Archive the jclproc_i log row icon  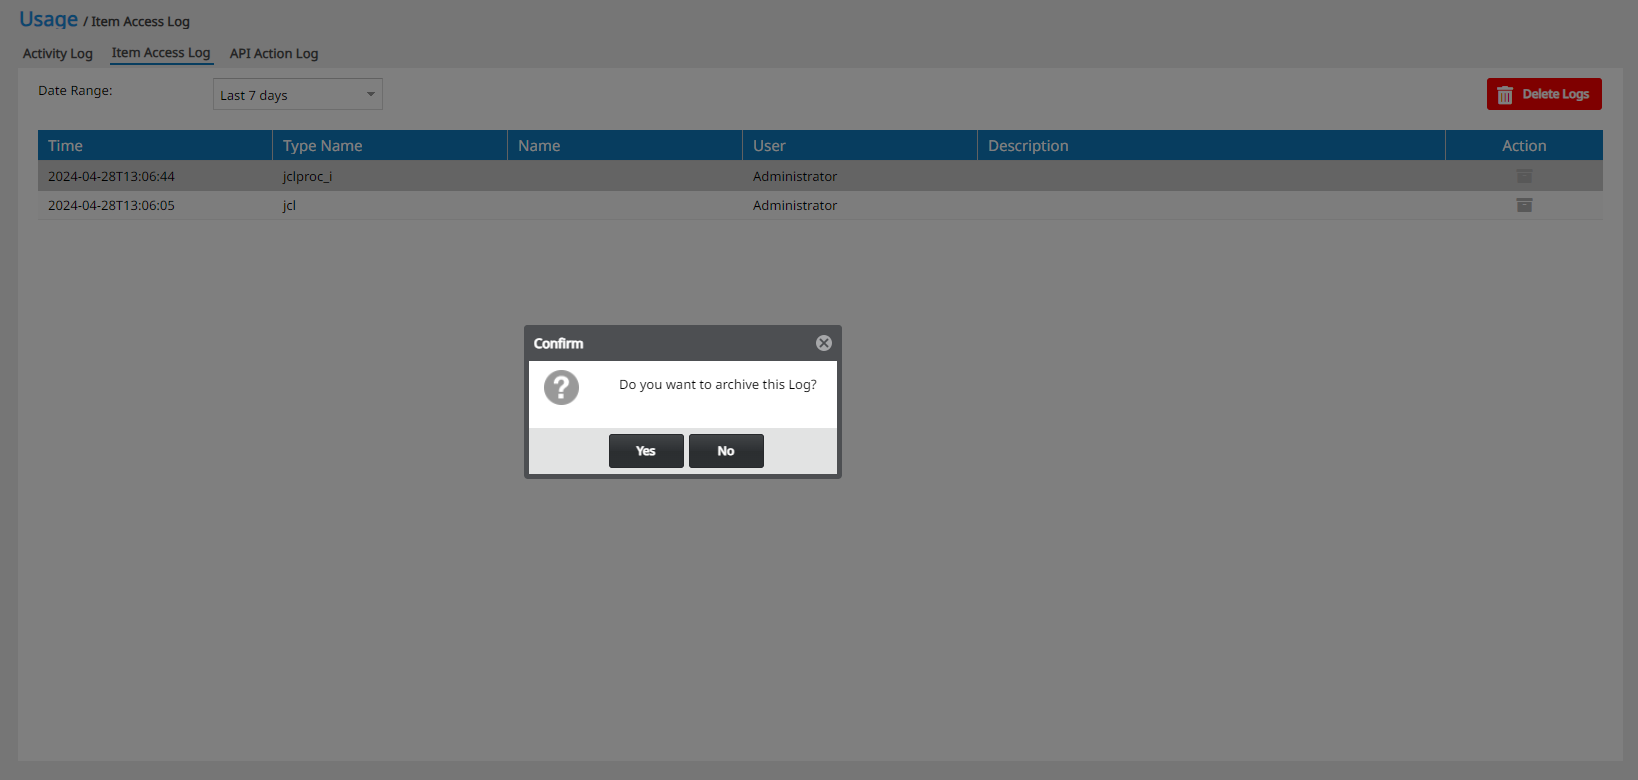1524,176
